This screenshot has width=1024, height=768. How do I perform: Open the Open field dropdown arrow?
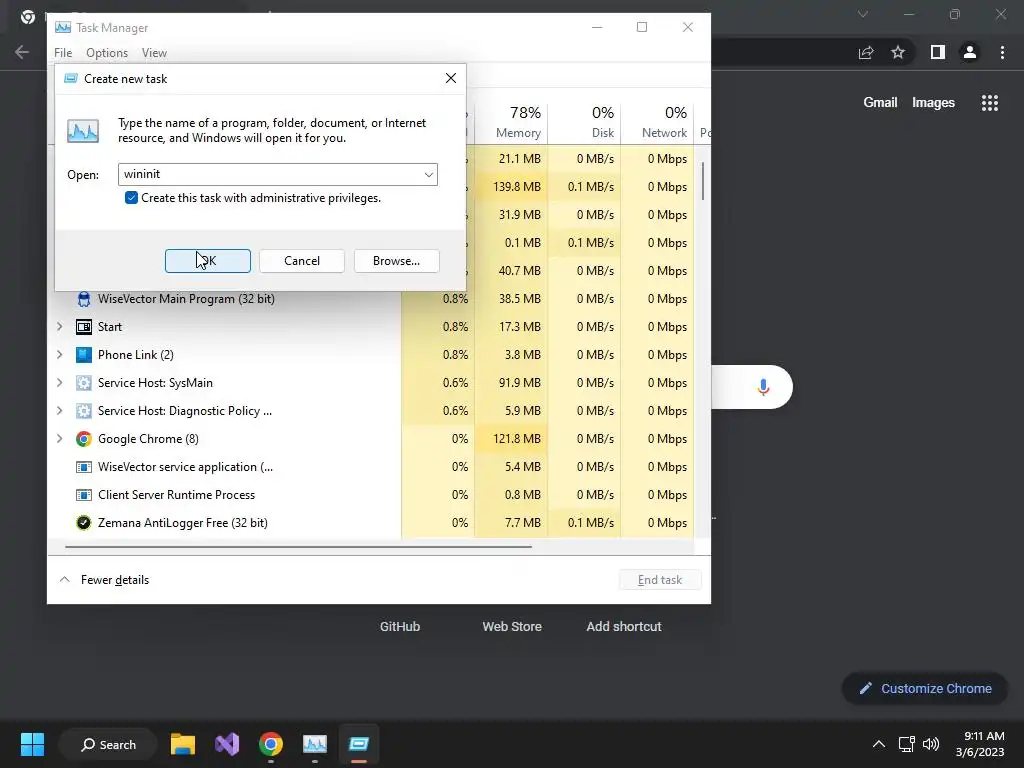(428, 174)
